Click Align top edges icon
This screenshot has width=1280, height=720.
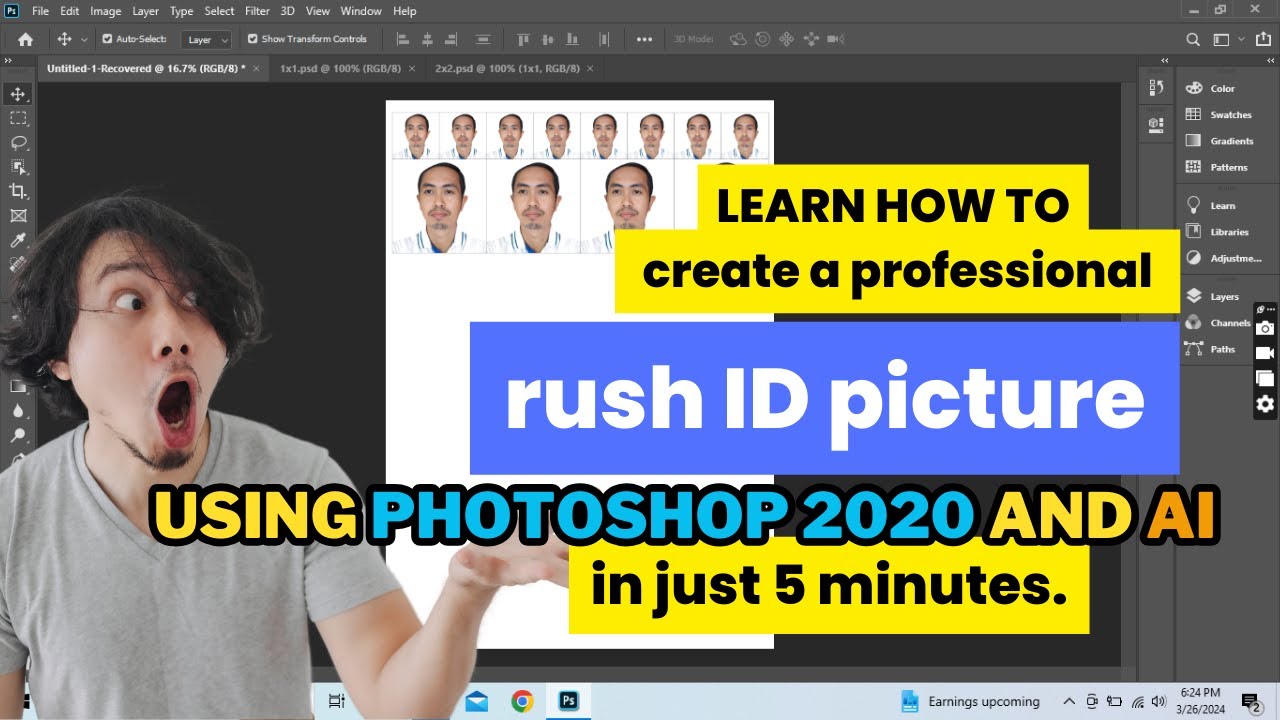(x=522, y=39)
